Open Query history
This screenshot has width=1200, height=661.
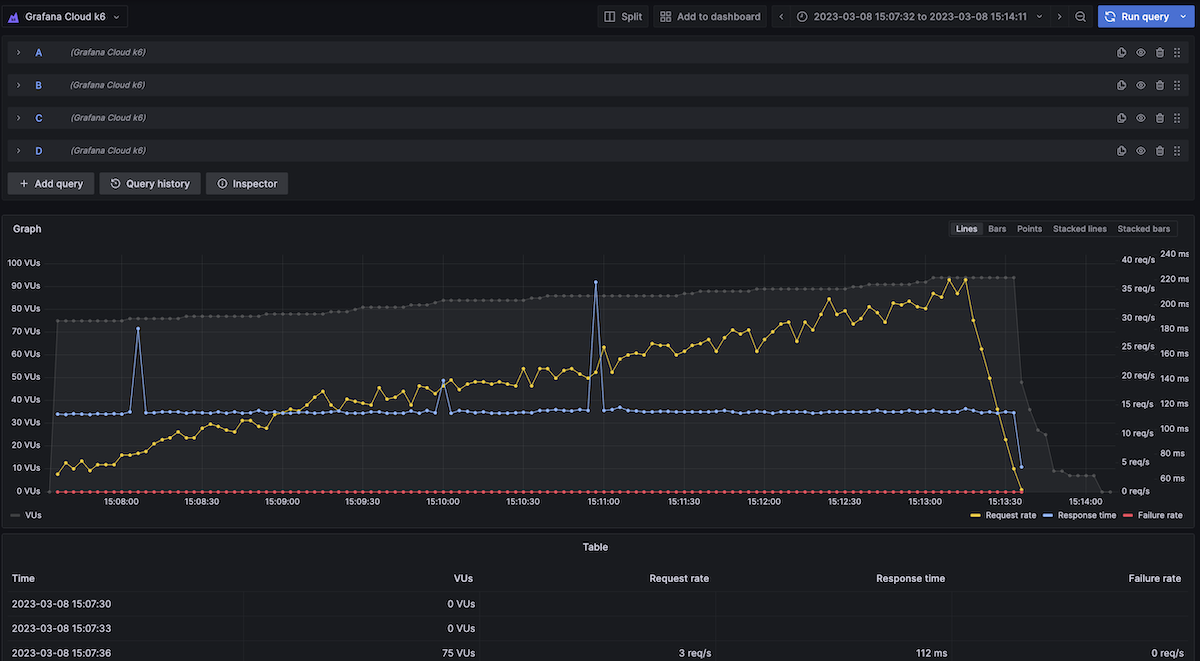(x=149, y=183)
